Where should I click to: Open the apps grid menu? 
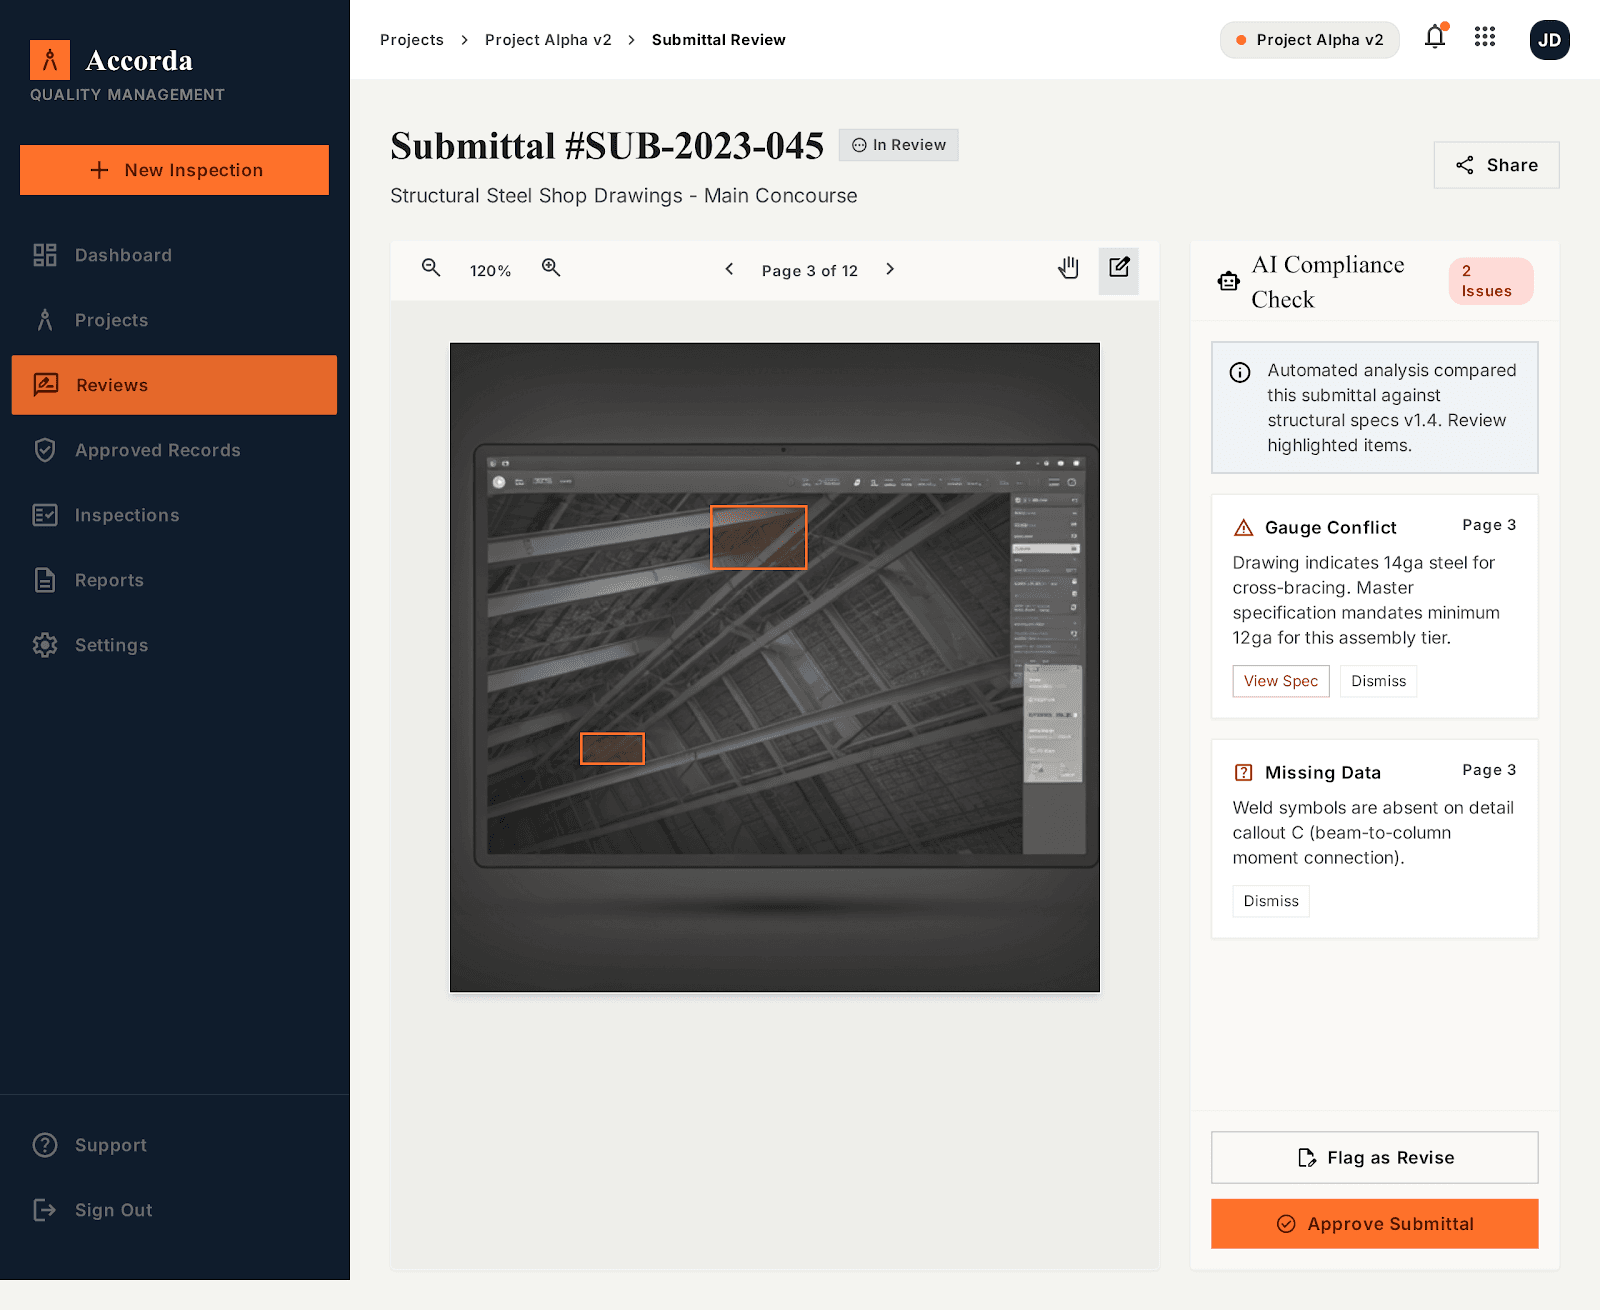pyautogui.click(x=1485, y=37)
